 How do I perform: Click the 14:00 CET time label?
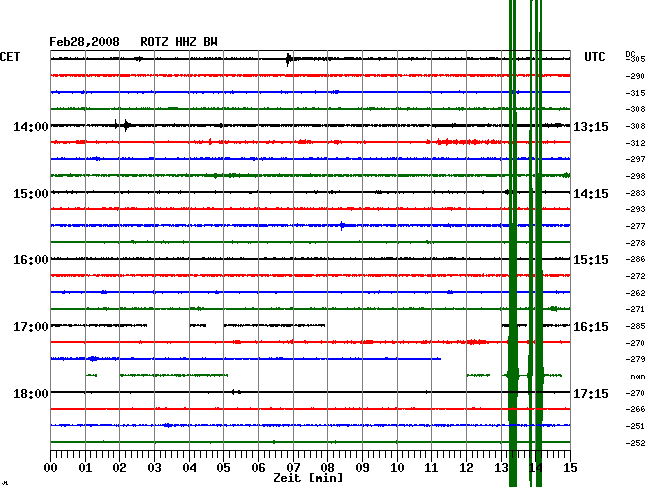(x=31, y=126)
